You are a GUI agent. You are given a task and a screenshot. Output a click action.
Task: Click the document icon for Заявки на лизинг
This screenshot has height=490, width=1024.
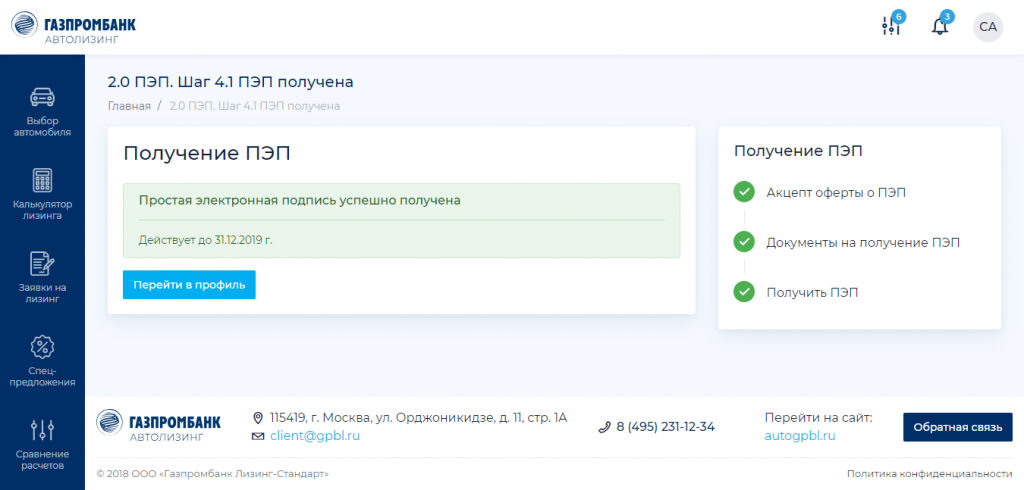(42, 263)
